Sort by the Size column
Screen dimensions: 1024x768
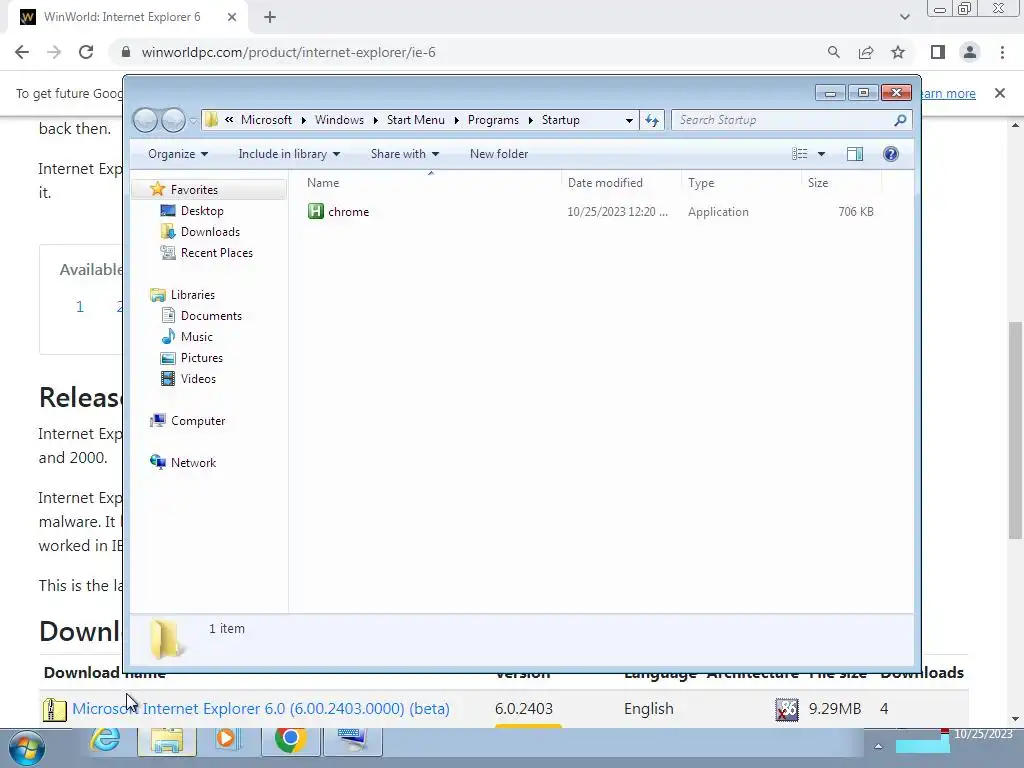tap(841, 183)
